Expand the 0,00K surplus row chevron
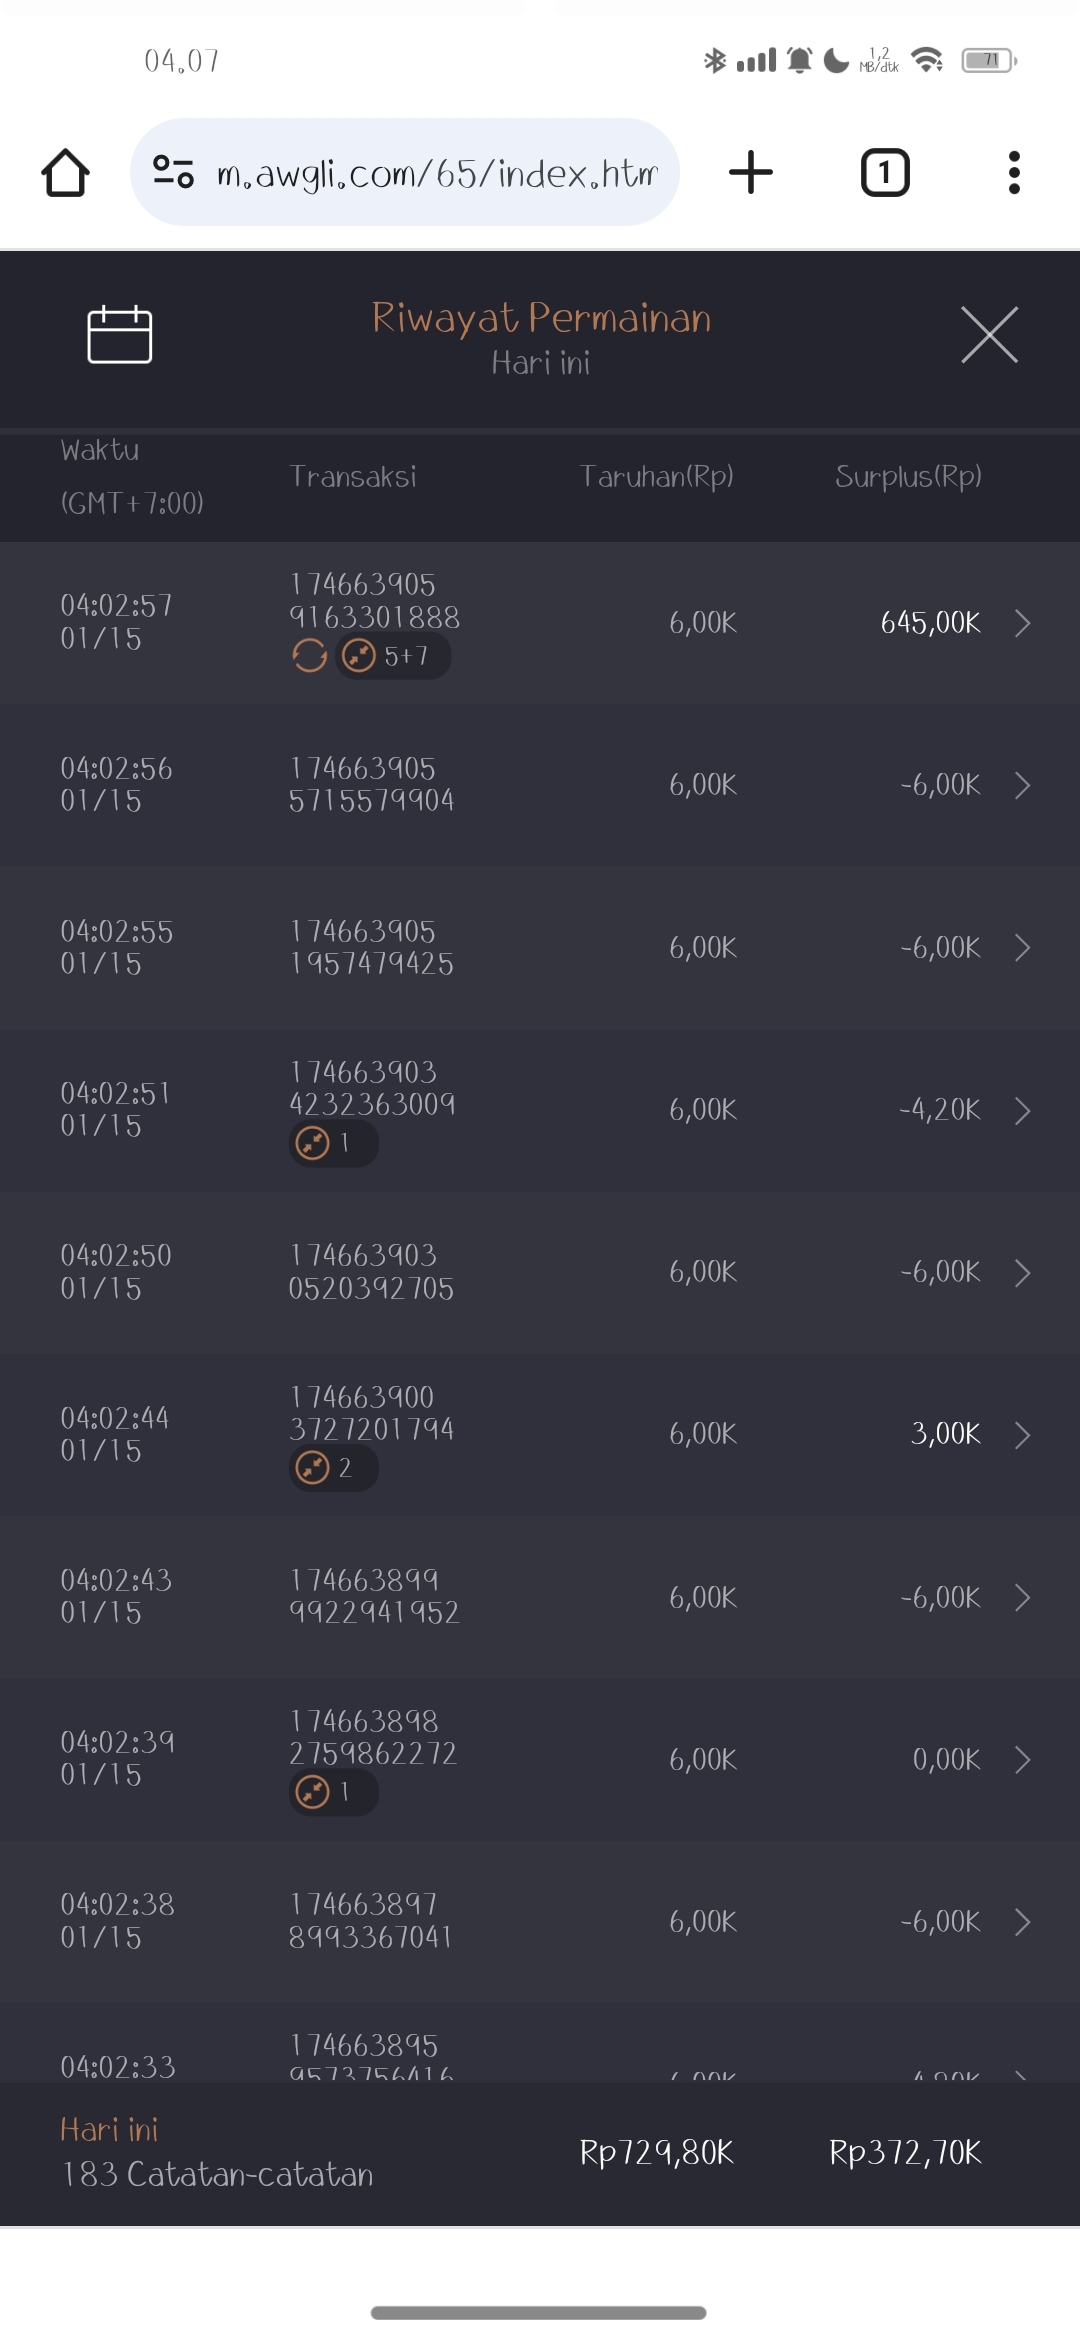 [1022, 1760]
